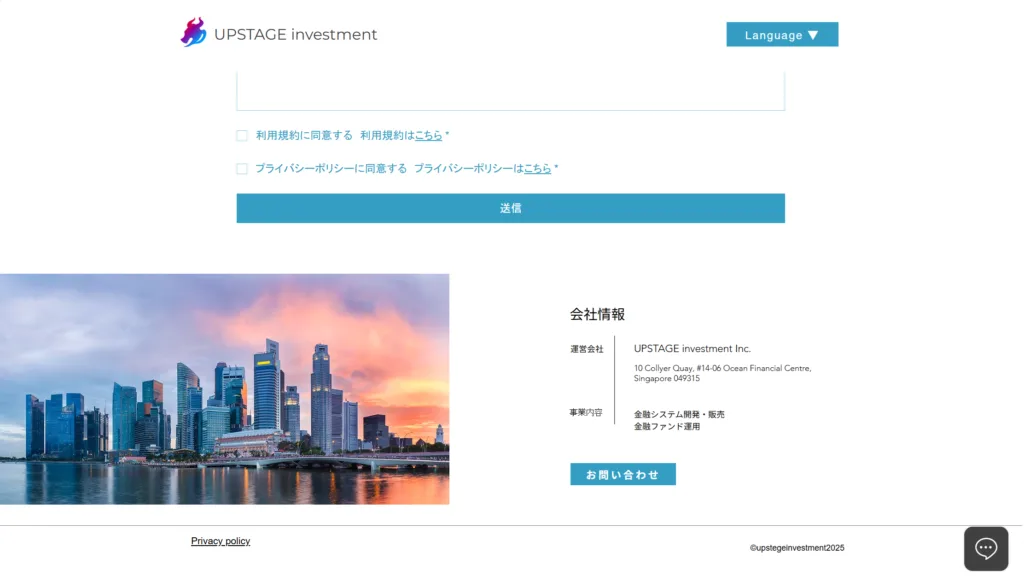Screen dimensions: 1024x582
Task: Click the 会社情報 heading
Action: click(x=597, y=314)
